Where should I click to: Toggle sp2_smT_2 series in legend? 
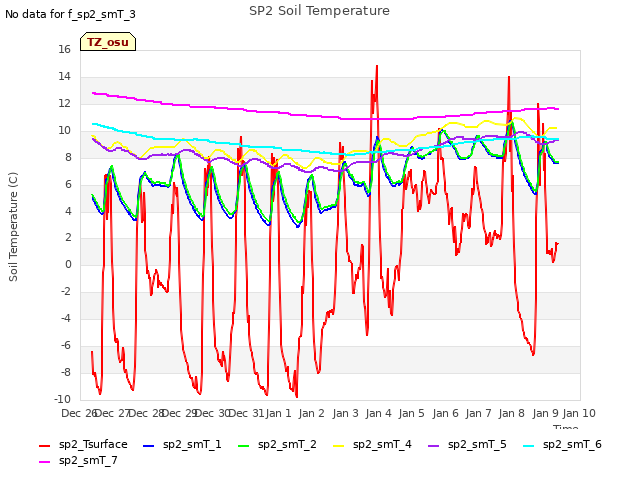coord(277,444)
